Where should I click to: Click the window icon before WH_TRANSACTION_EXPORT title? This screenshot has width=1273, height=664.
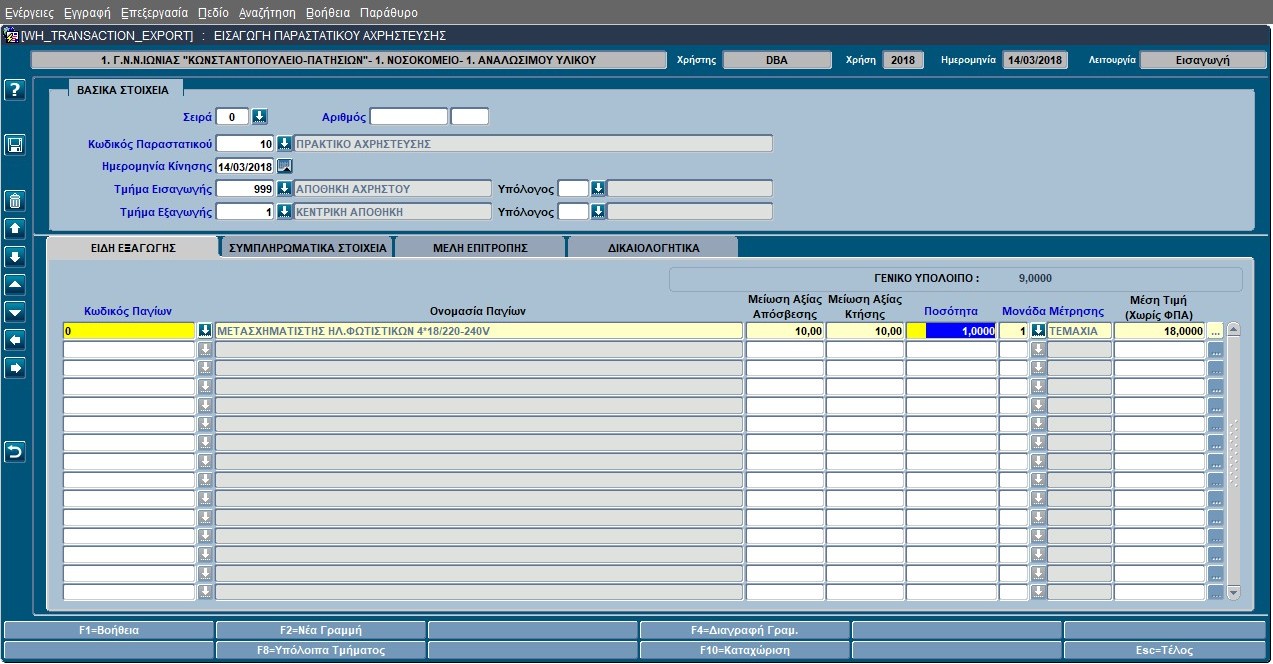(12, 35)
